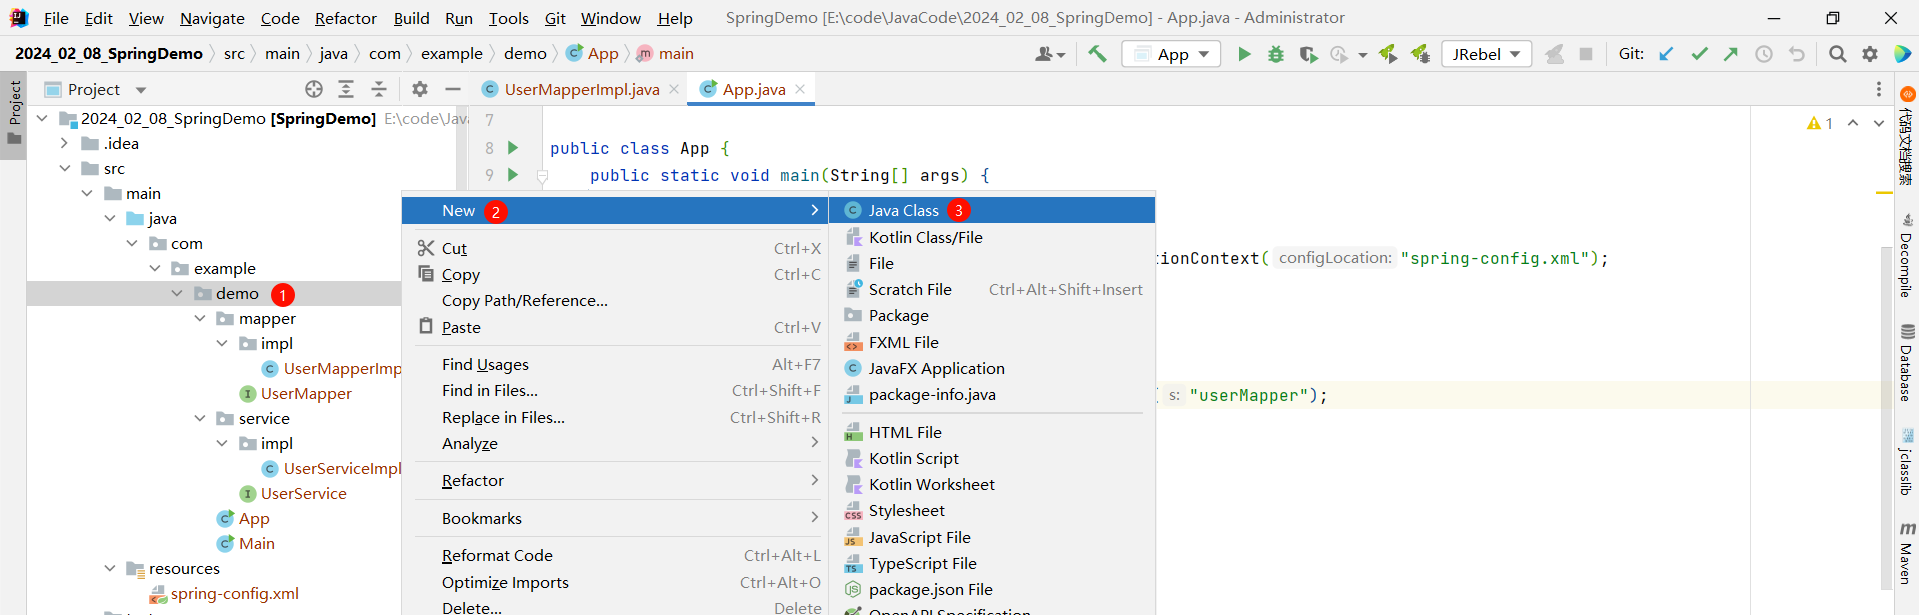Click the main method breadcrumb

665,54
